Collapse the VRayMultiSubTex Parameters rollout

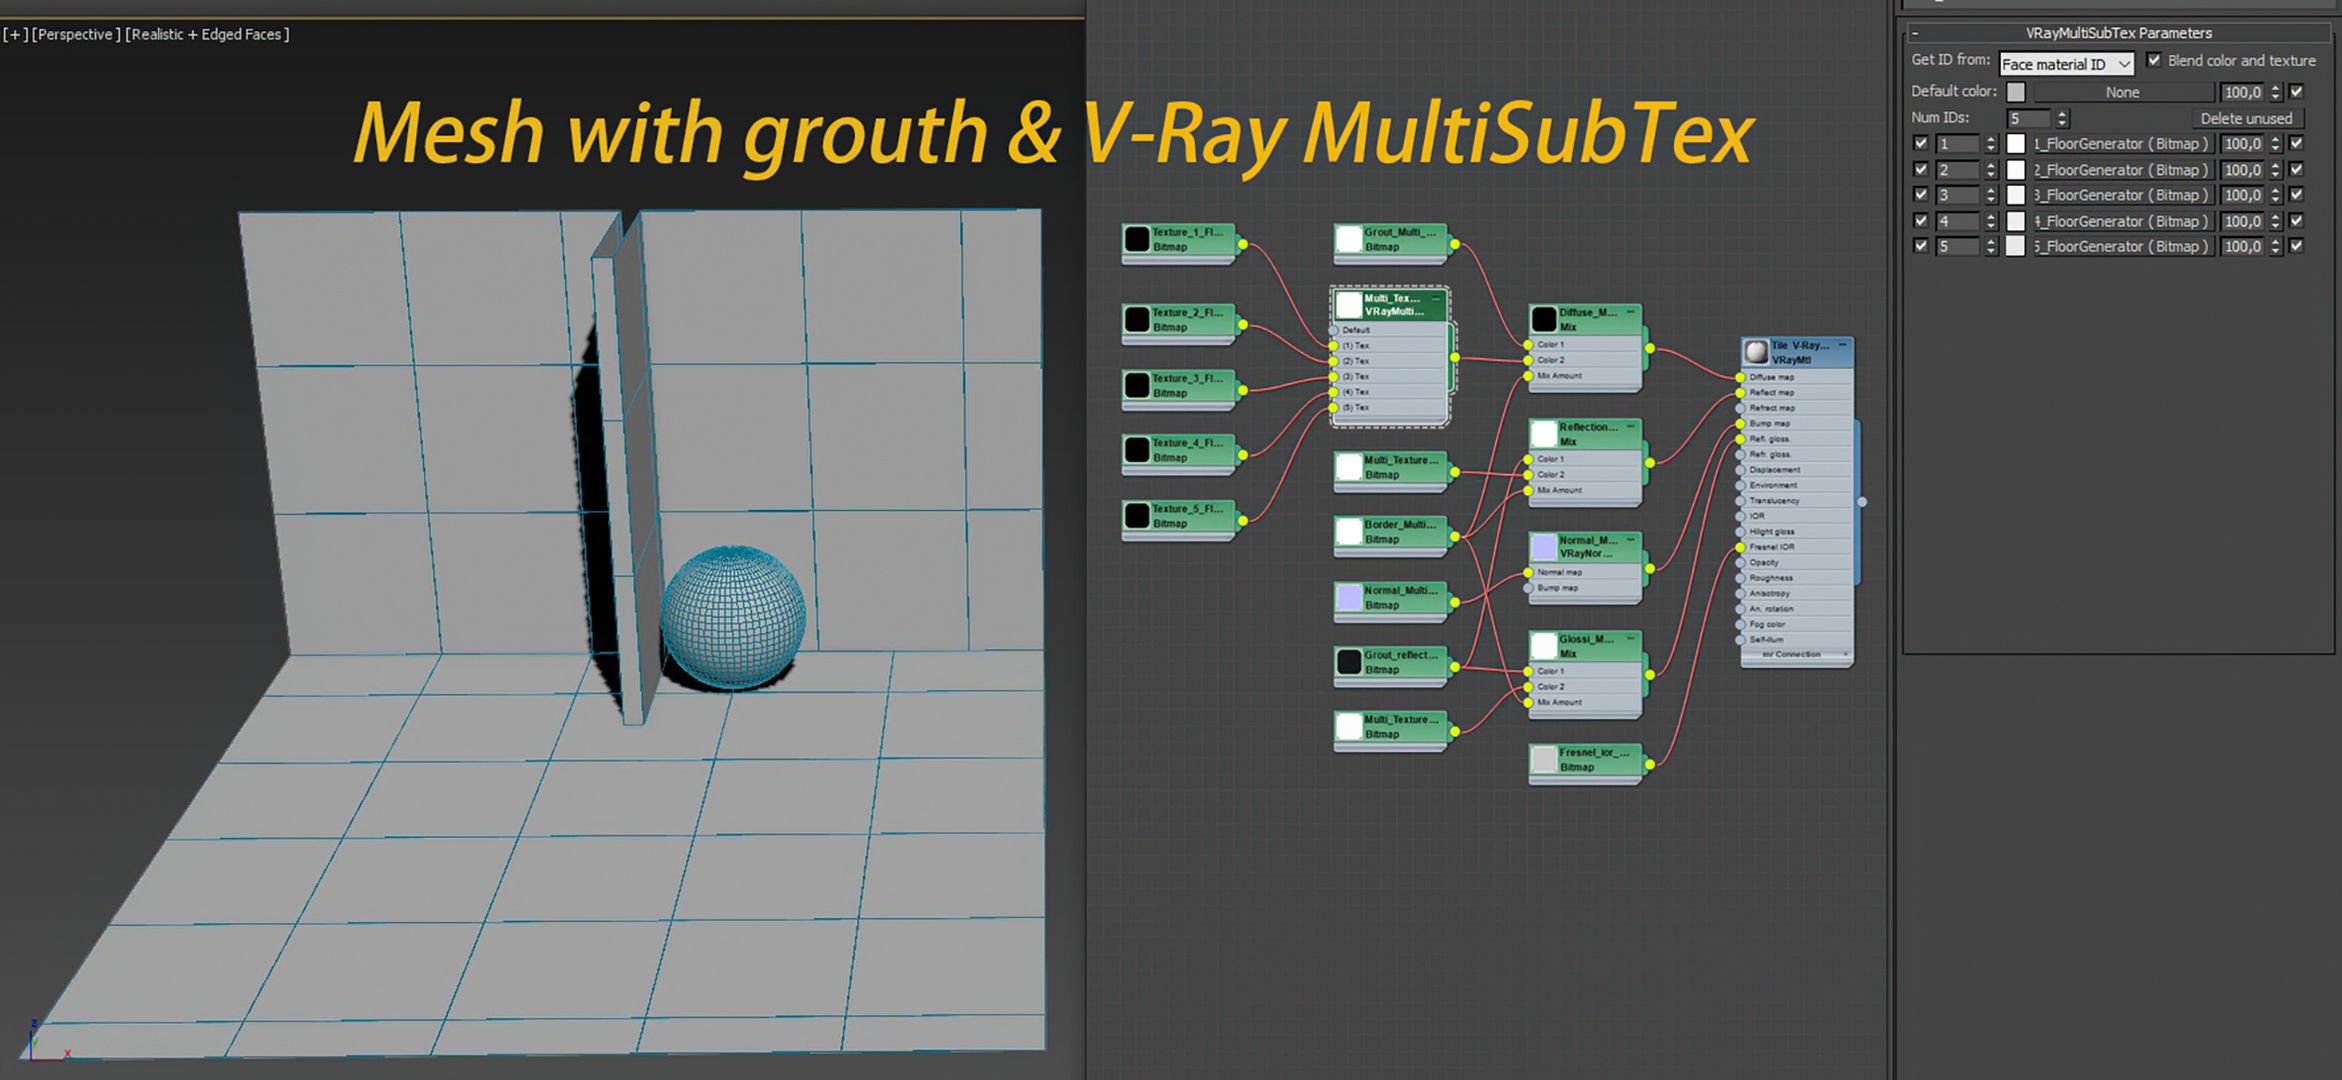[x=1915, y=33]
